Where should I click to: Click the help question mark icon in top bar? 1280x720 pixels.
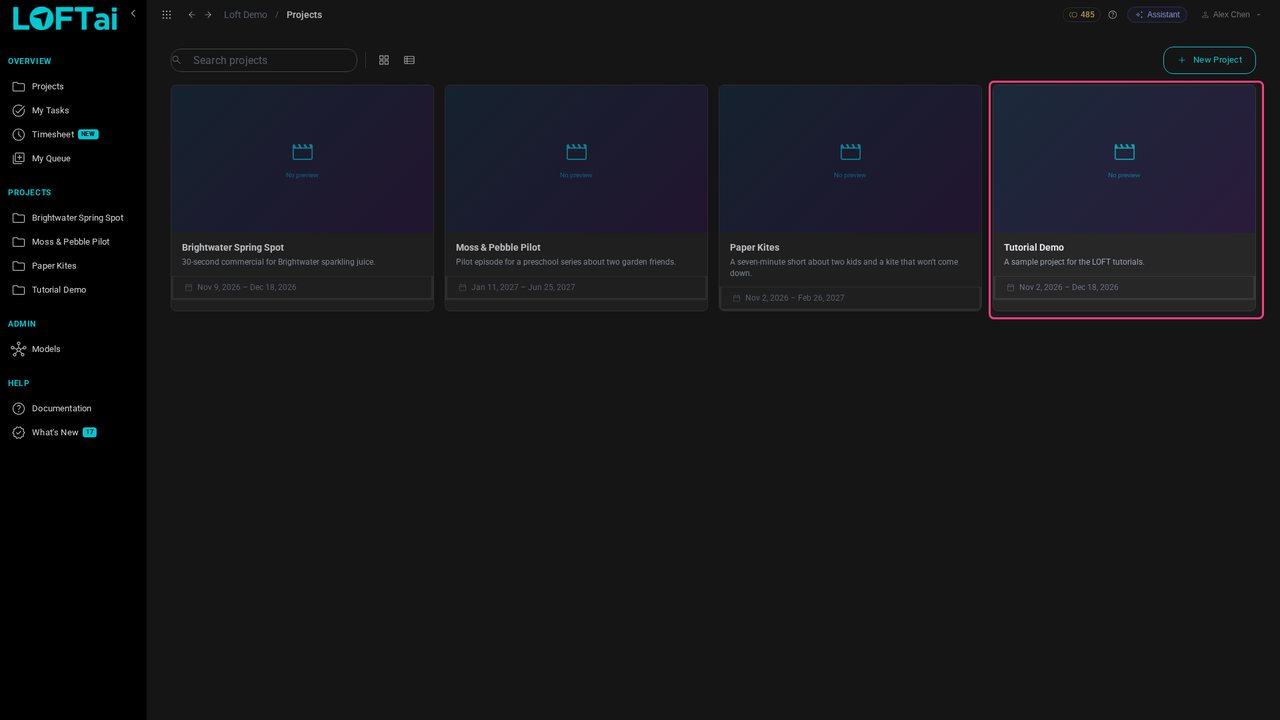(1112, 15)
